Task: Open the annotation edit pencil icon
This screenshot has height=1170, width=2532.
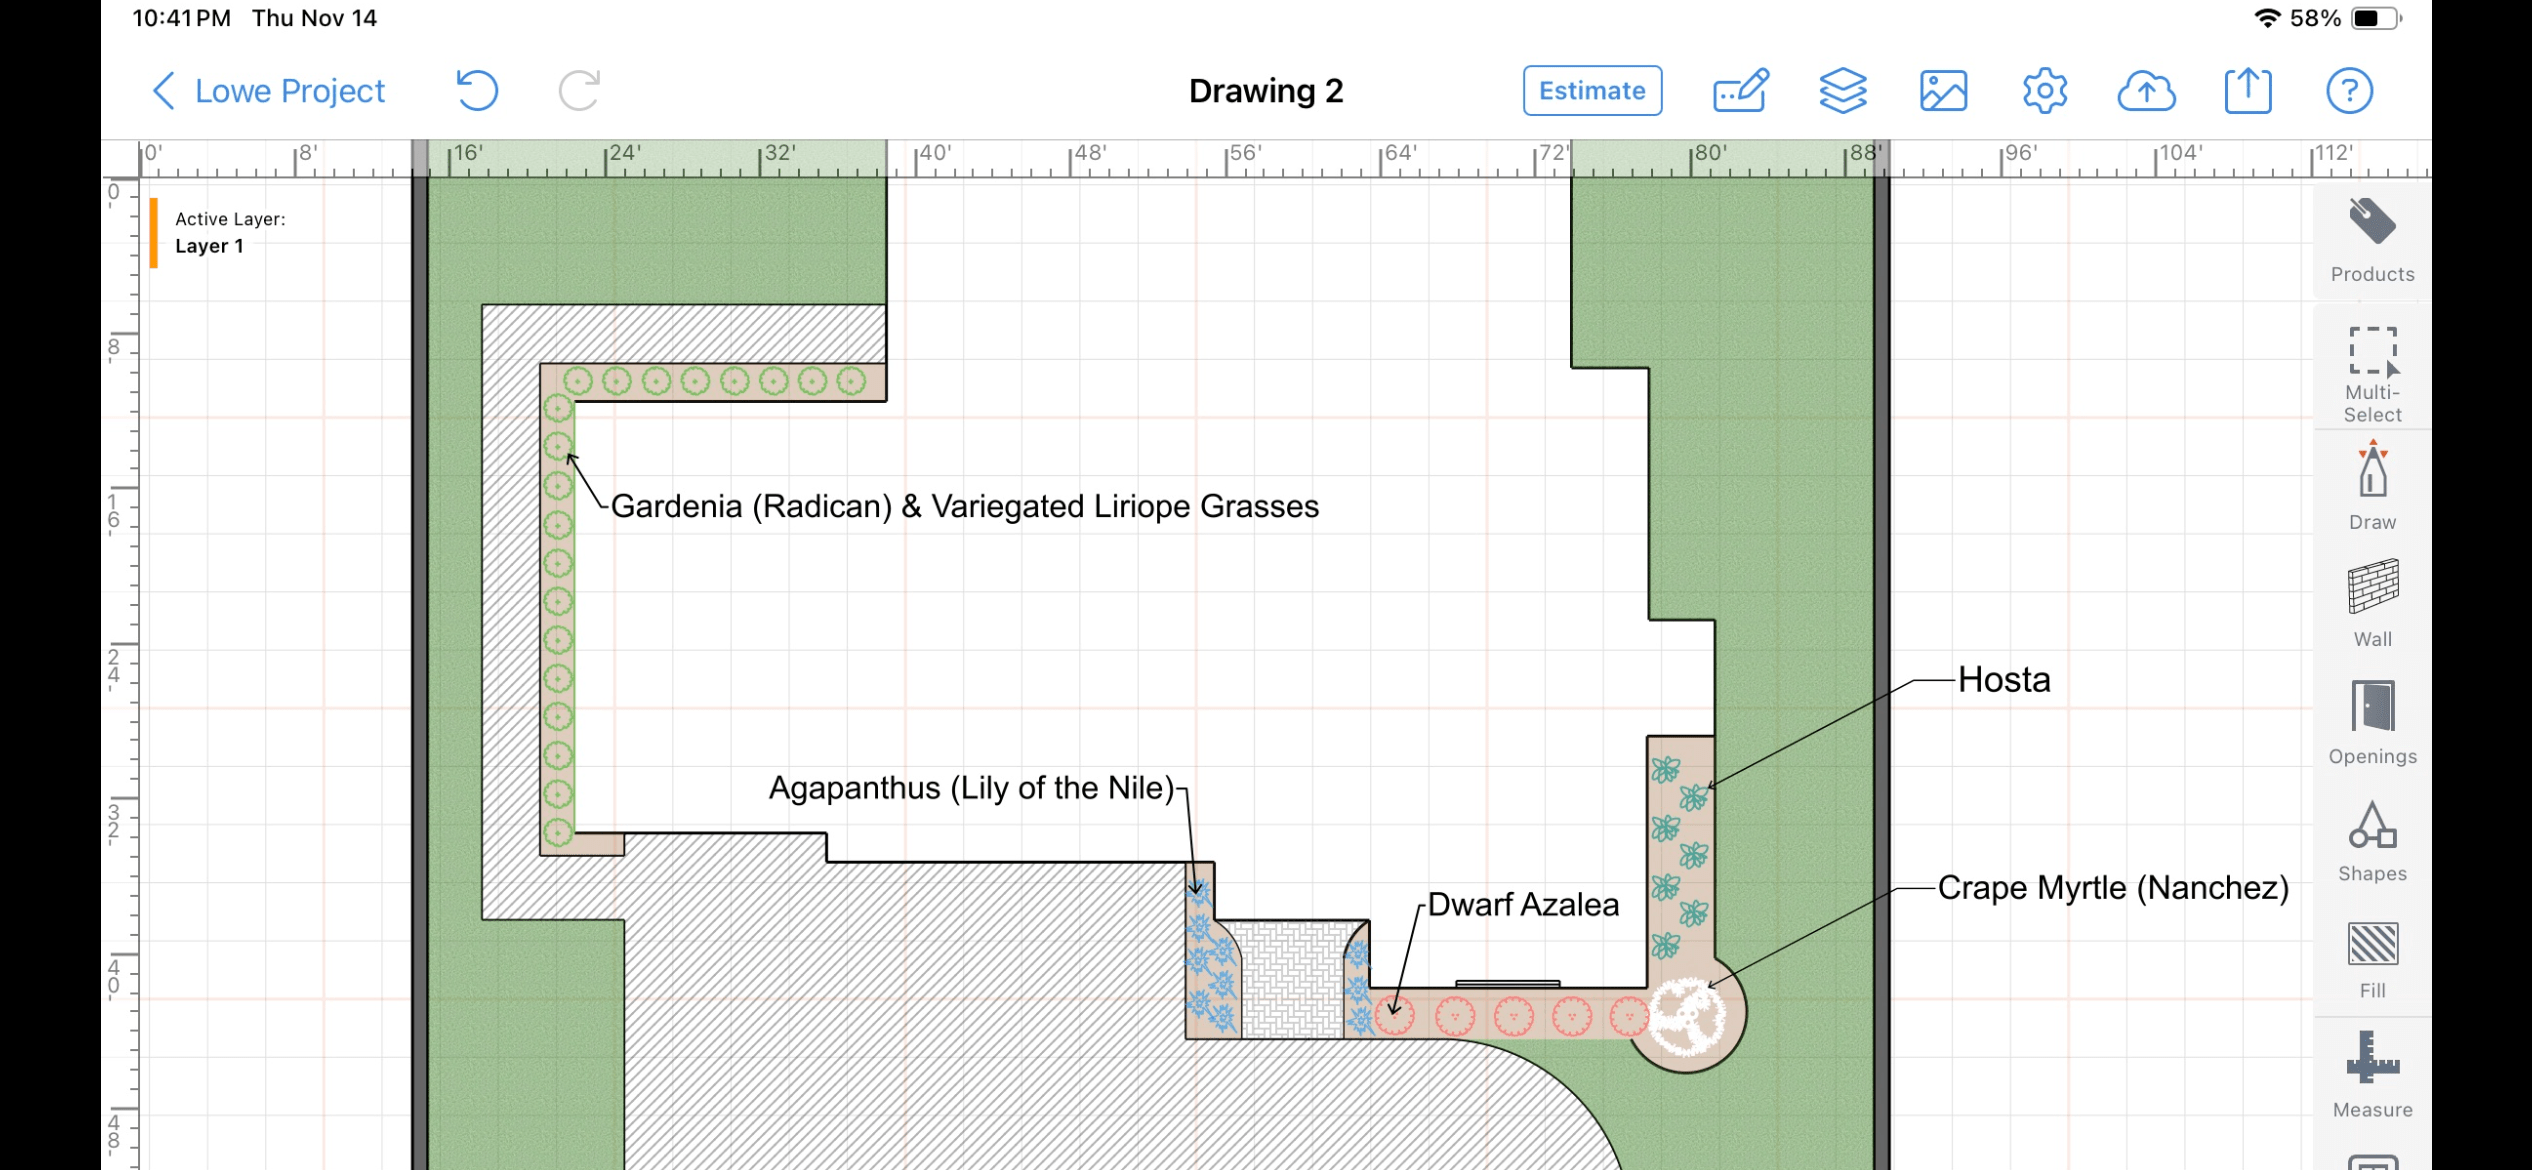Action: click(1740, 91)
